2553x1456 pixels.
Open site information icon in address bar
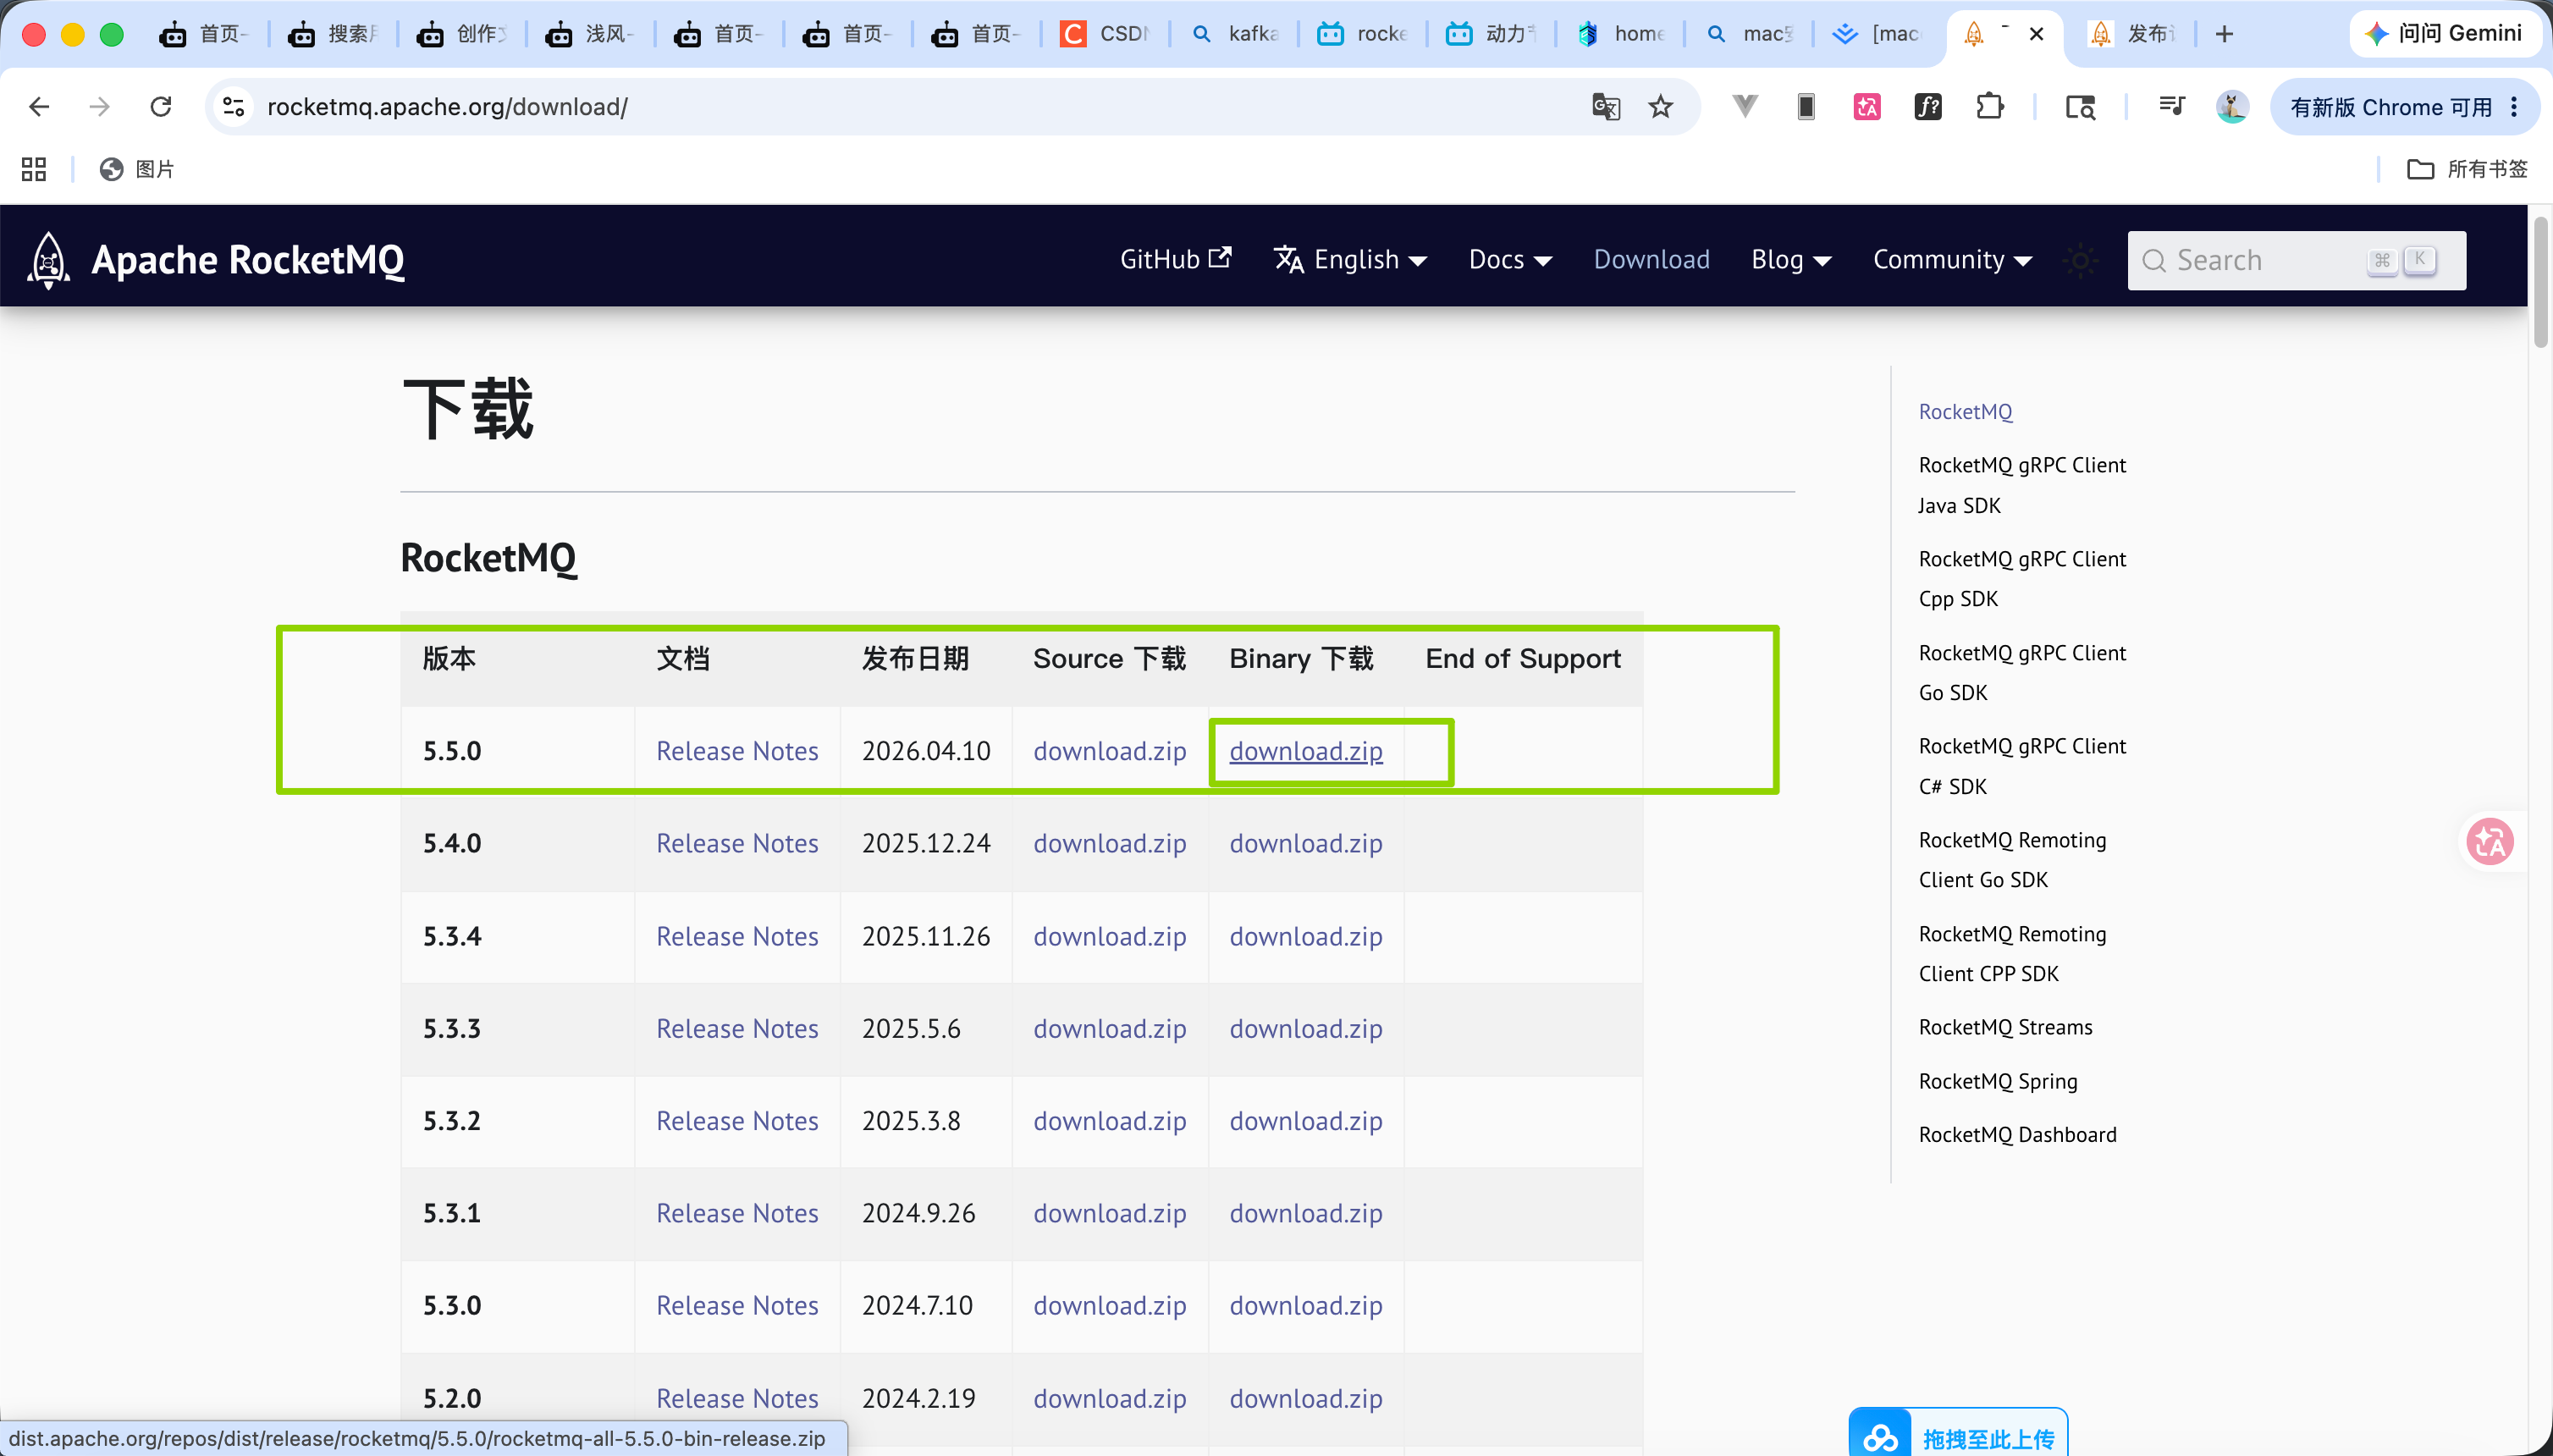(234, 107)
